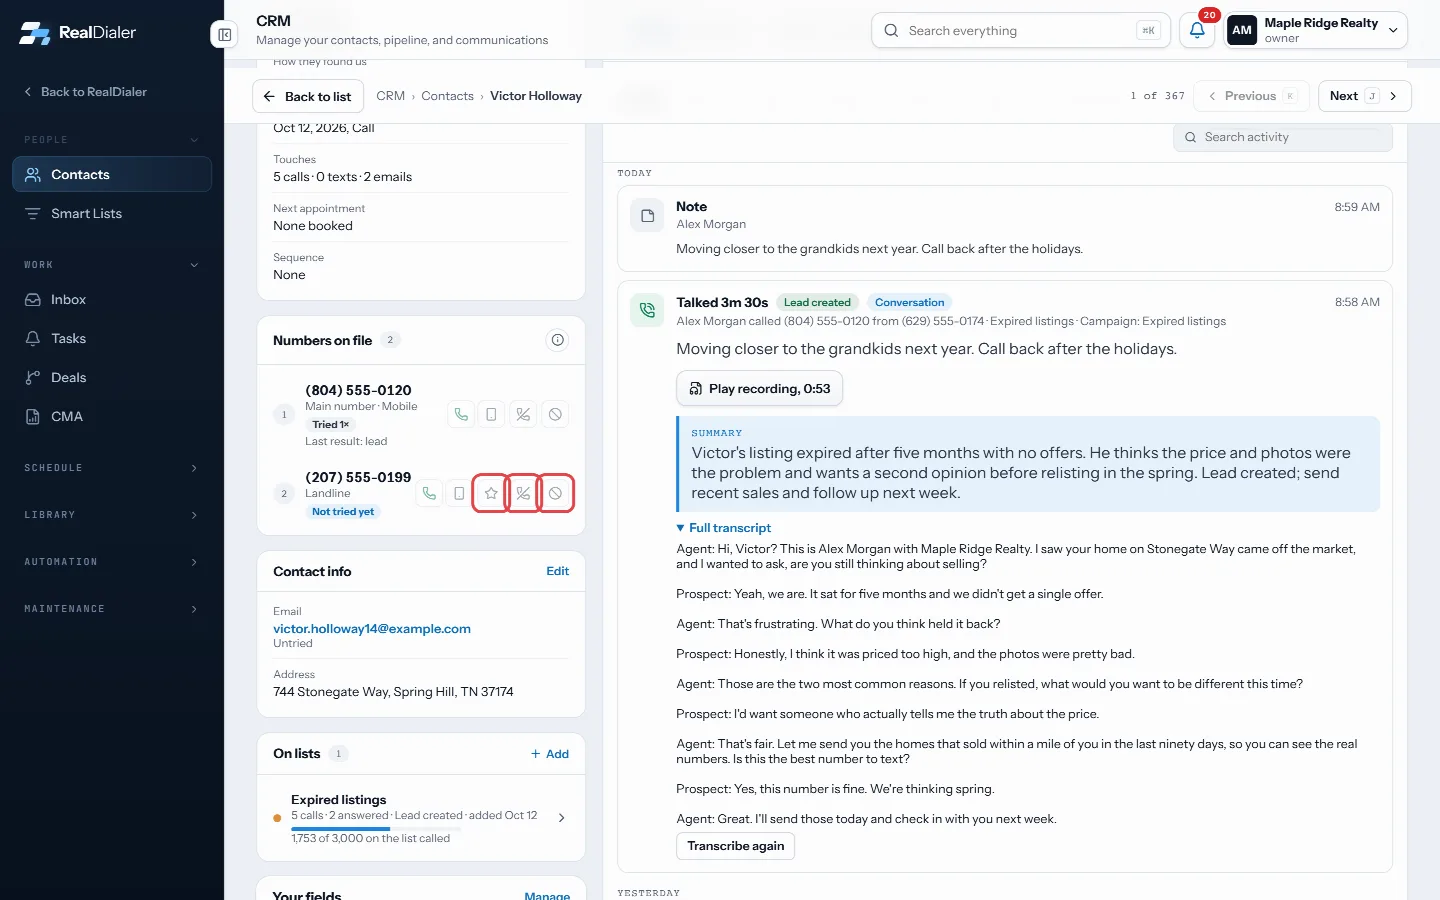
Task: Open Tasks in the sidebar
Action: click(112, 339)
